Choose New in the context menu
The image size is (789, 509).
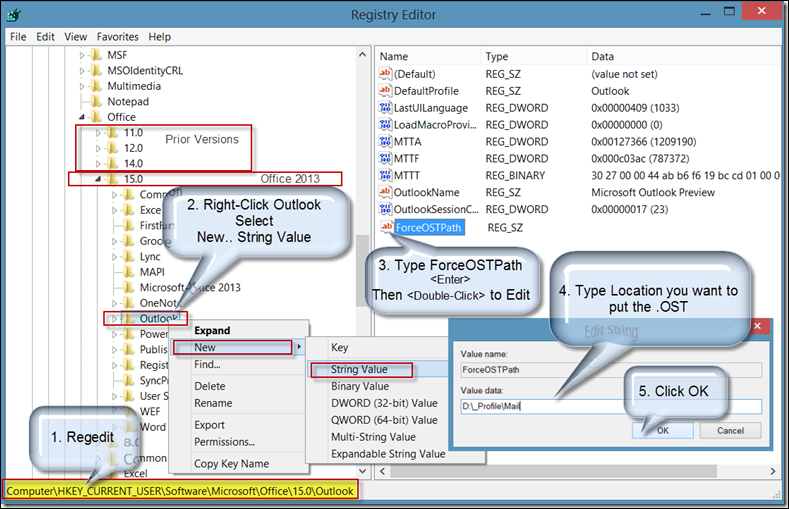(x=239, y=348)
